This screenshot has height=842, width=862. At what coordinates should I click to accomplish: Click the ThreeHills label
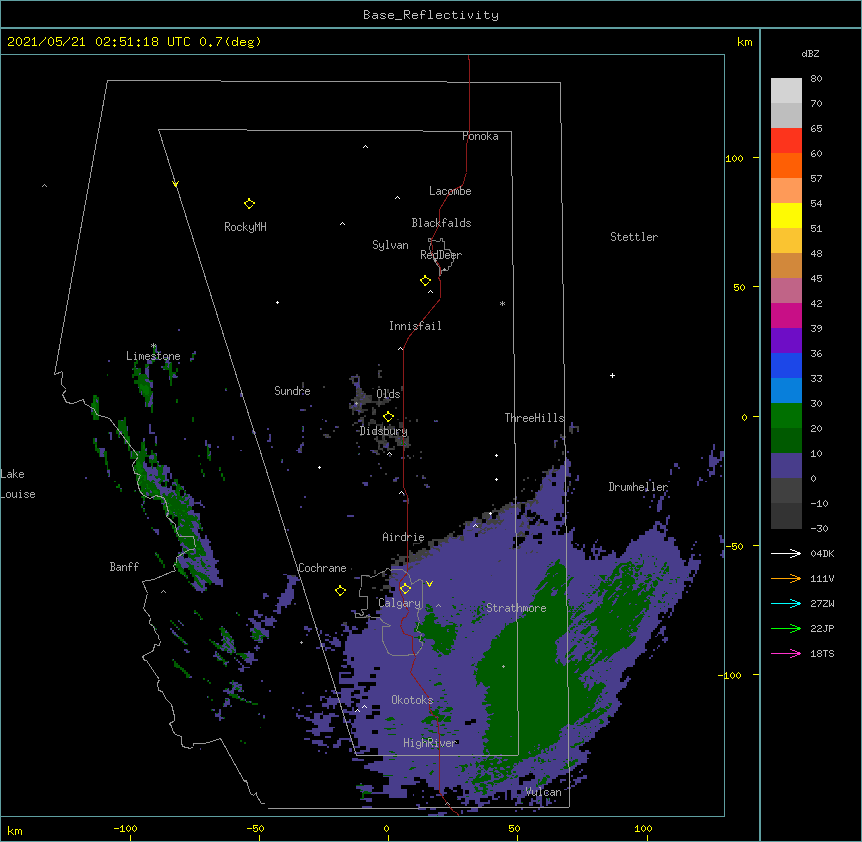pos(534,418)
